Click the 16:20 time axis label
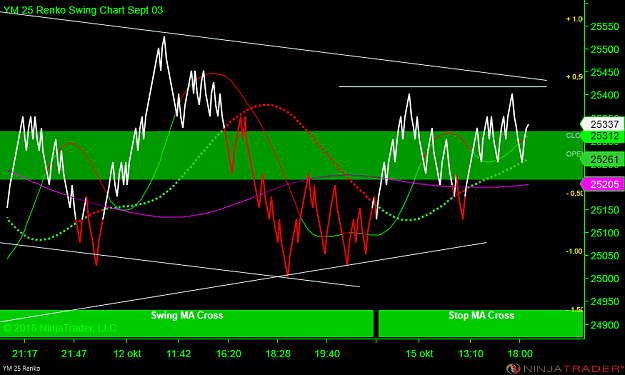The height and width of the screenshot is (375, 625). click(x=228, y=353)
